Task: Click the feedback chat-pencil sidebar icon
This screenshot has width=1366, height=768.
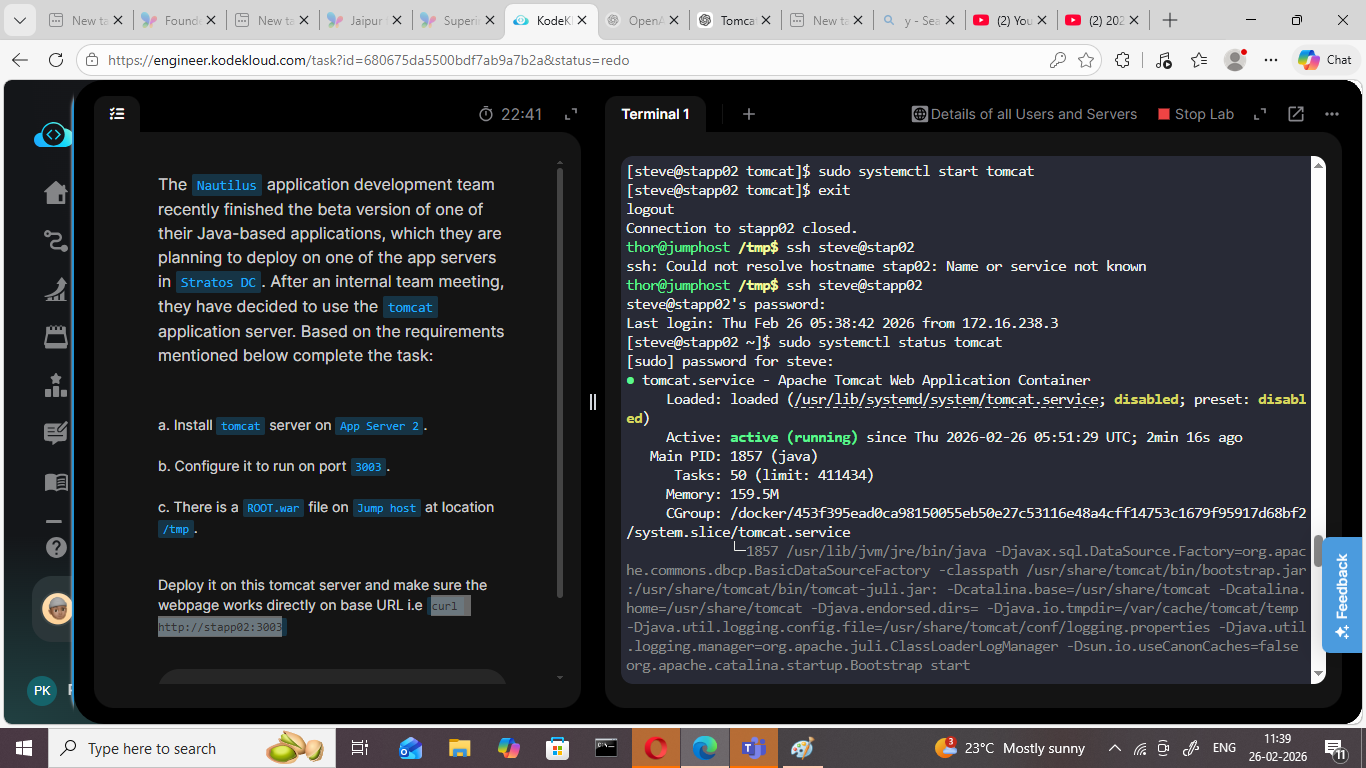Action: (56, 433)
